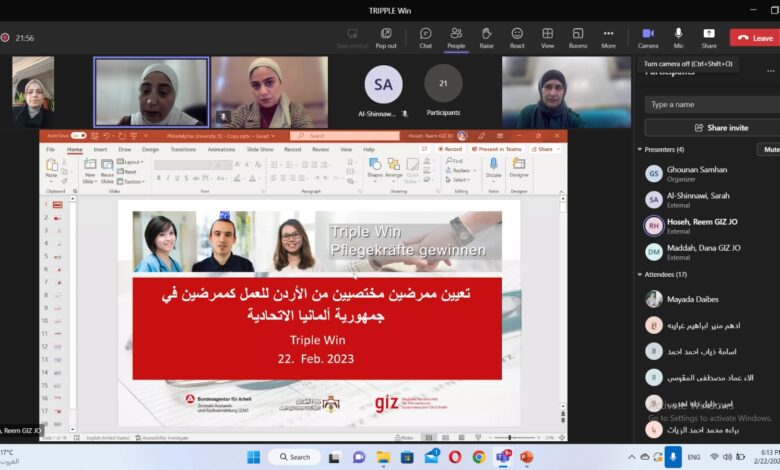Raise your hand in the meeting
This screenshot has height=470, width=780.
point(487,38)
